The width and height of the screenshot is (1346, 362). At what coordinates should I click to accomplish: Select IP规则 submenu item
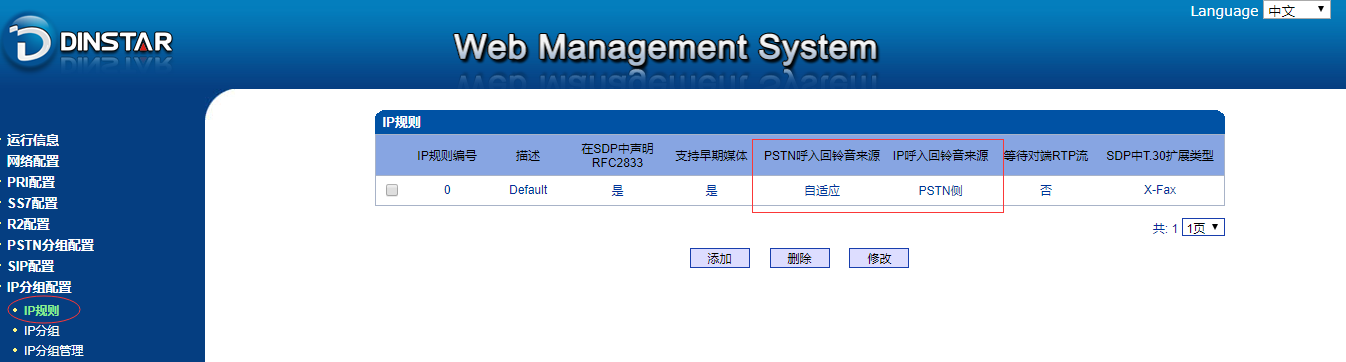click(x=42, y=310)
